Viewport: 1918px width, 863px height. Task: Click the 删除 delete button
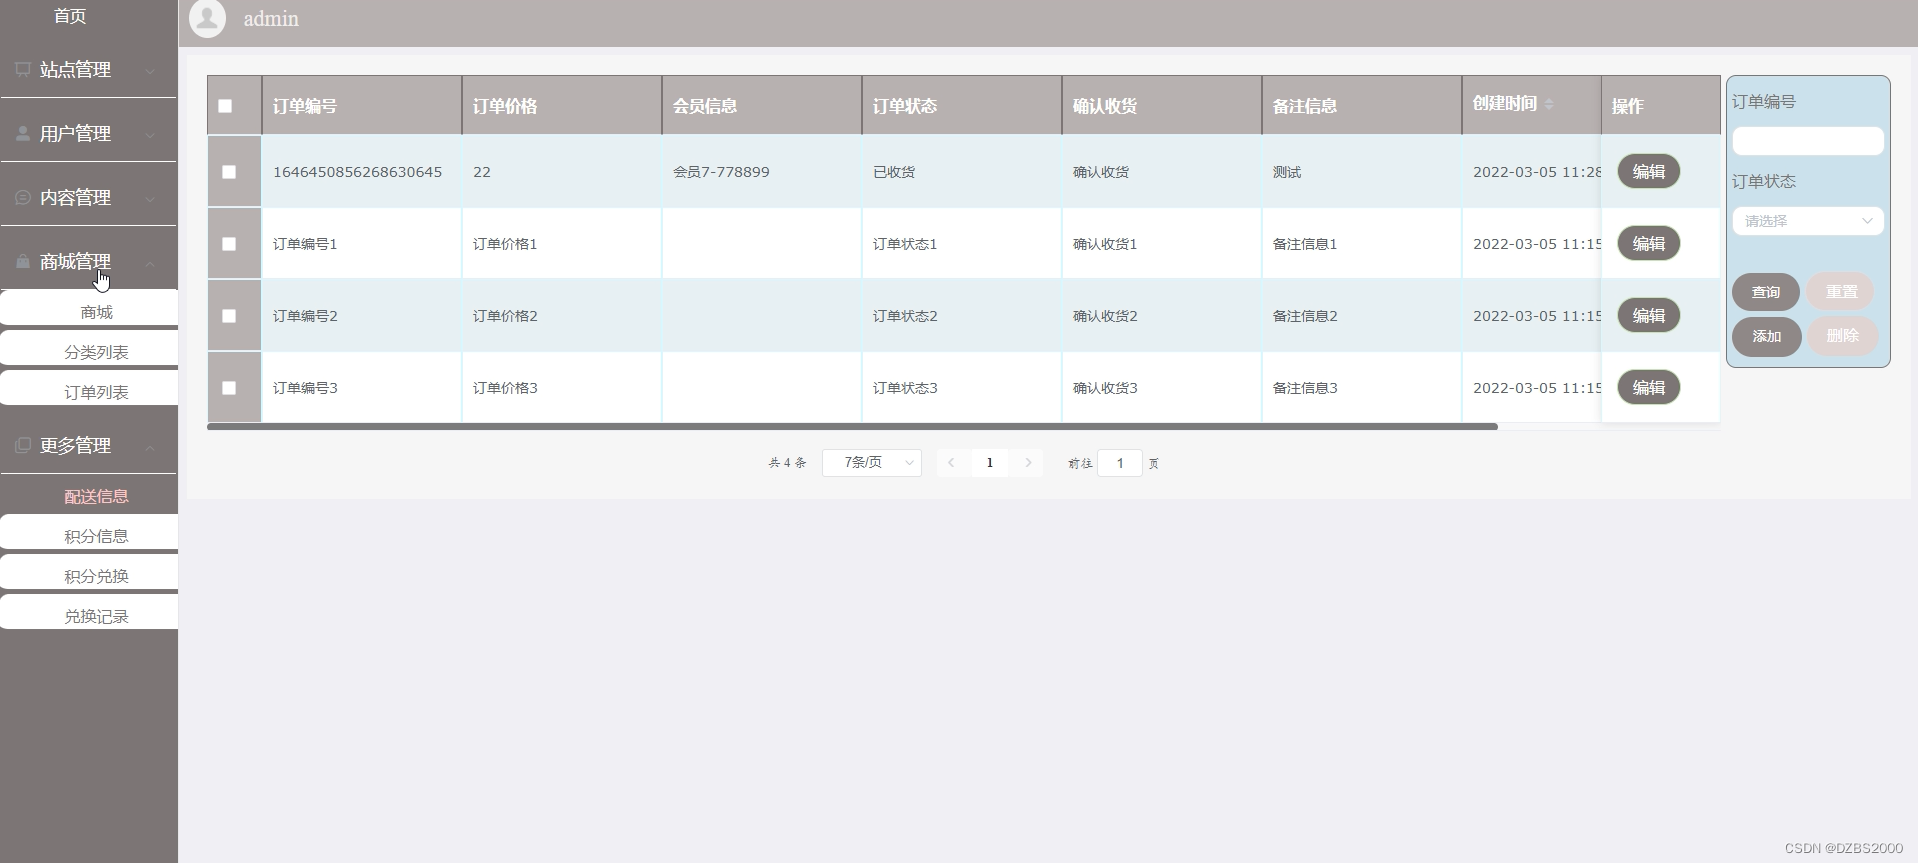(1842, 336)
